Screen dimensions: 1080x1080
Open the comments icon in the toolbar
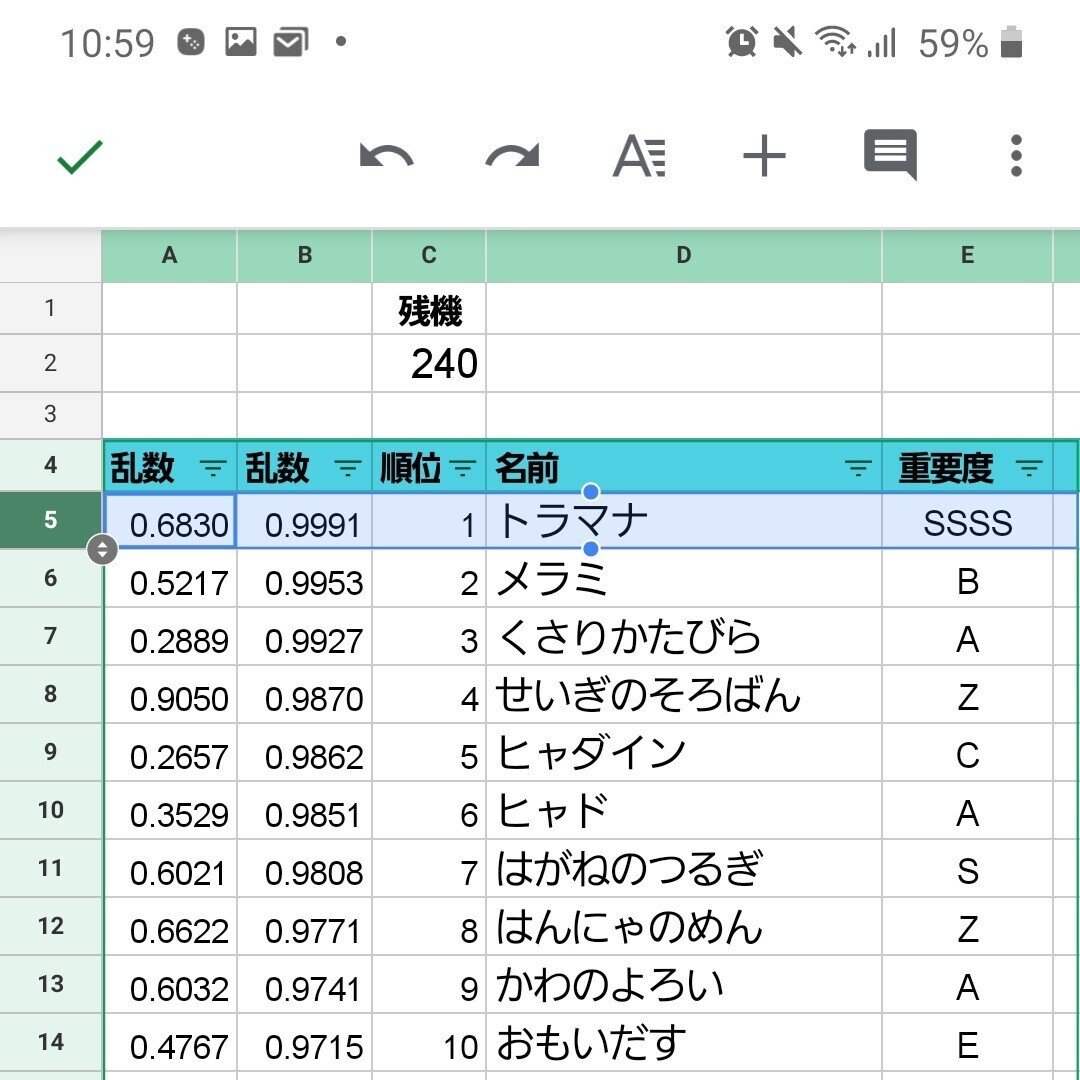pyautogui.click(x=889, y=155)
